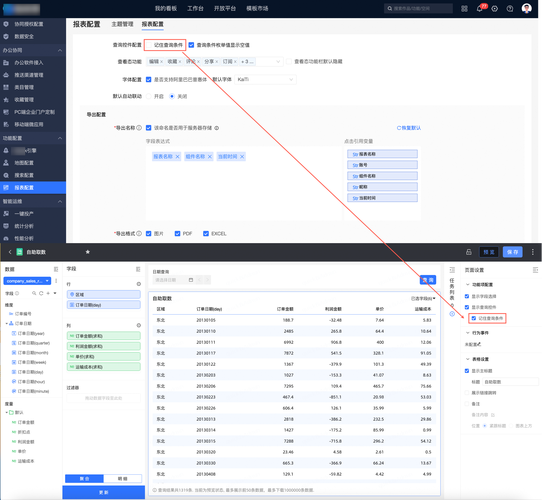The height and width of the screenshot is (500, 542).
Task: Click the blue 保存 save button
Action: point(512,252)
